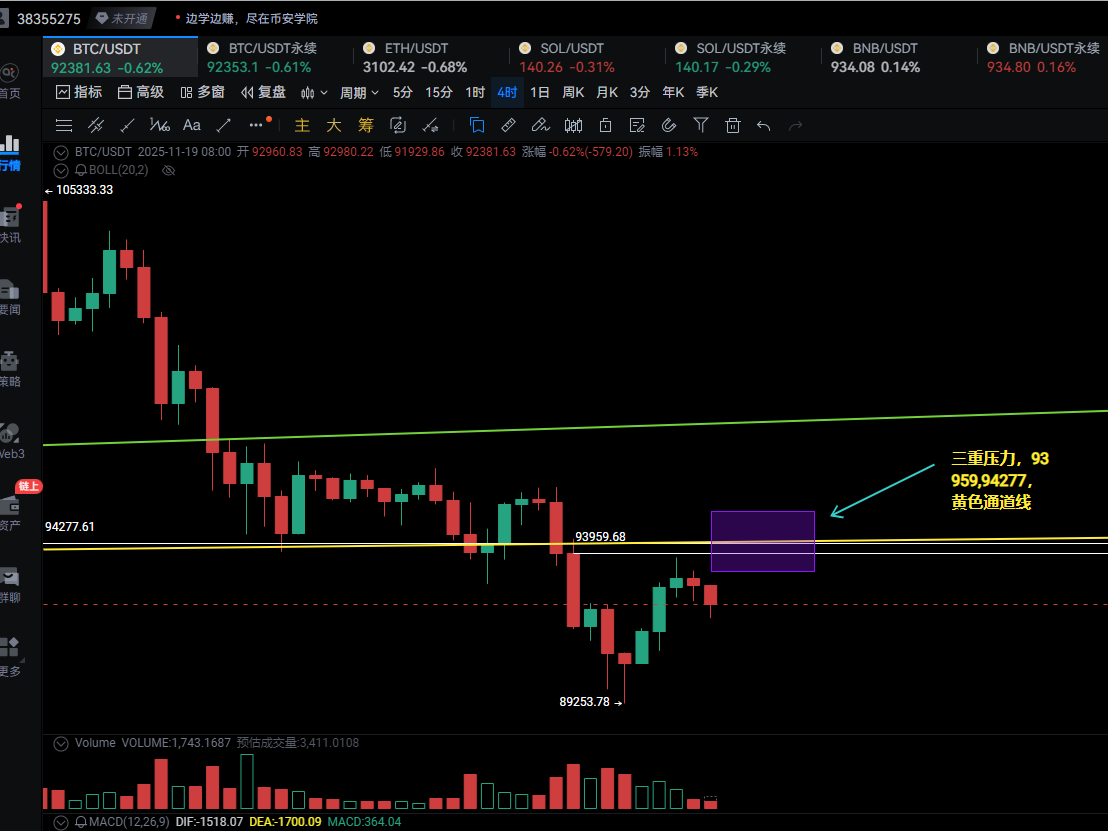Image resolution: width=1108 pixels, height=831 pixels.
Task: Select the ruler measurement tool
Action: [508, 125]
